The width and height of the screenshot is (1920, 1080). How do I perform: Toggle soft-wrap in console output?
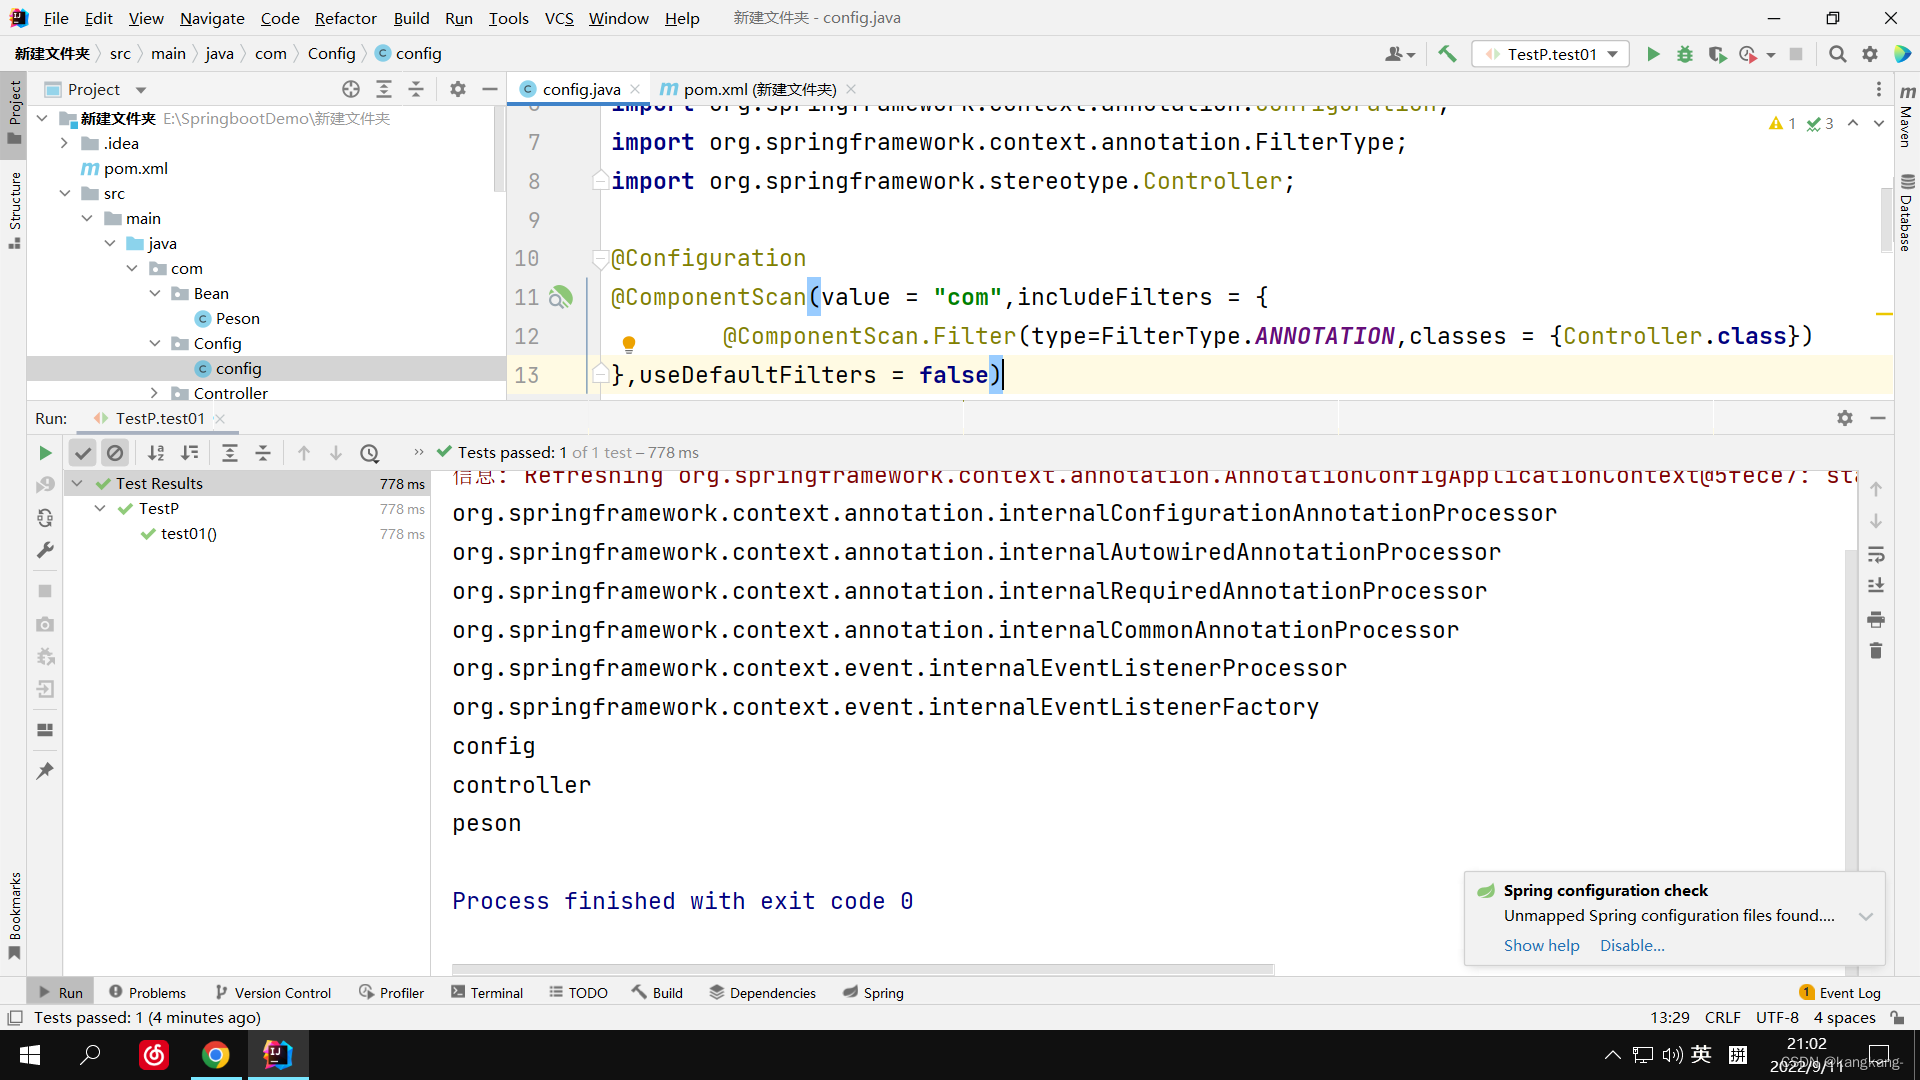tap(1876, 554)
